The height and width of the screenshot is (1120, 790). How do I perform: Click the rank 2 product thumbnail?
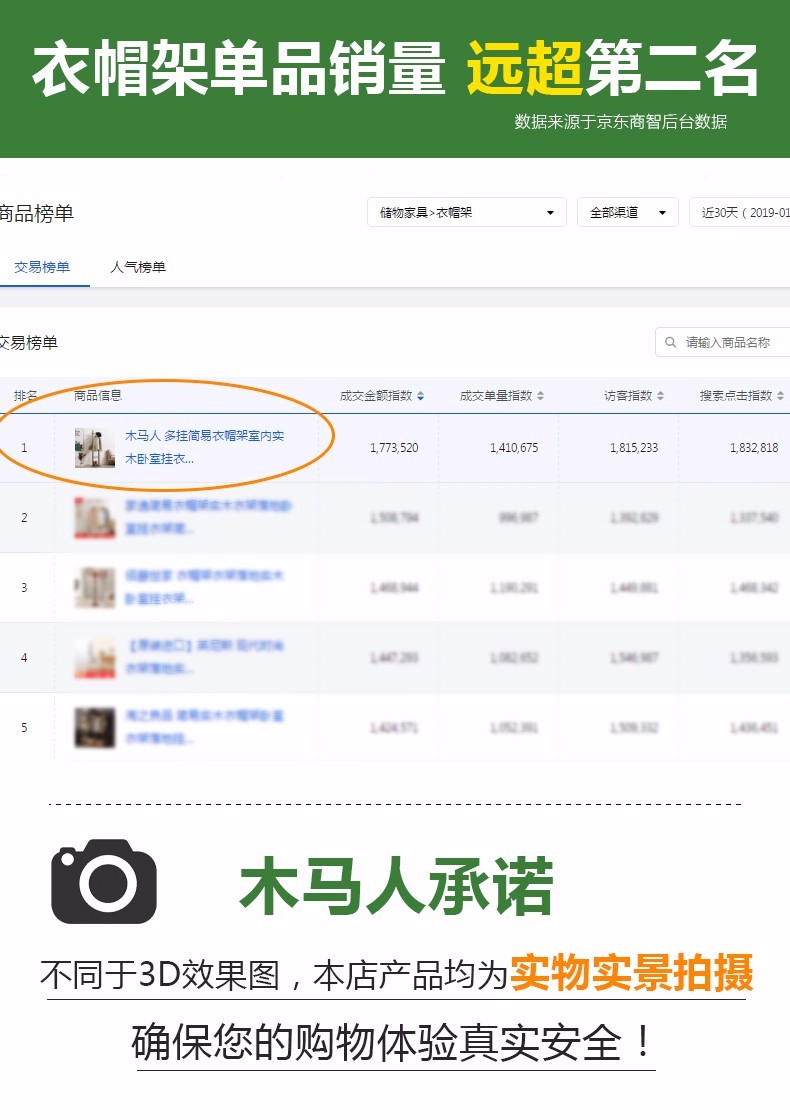[95, 518]
